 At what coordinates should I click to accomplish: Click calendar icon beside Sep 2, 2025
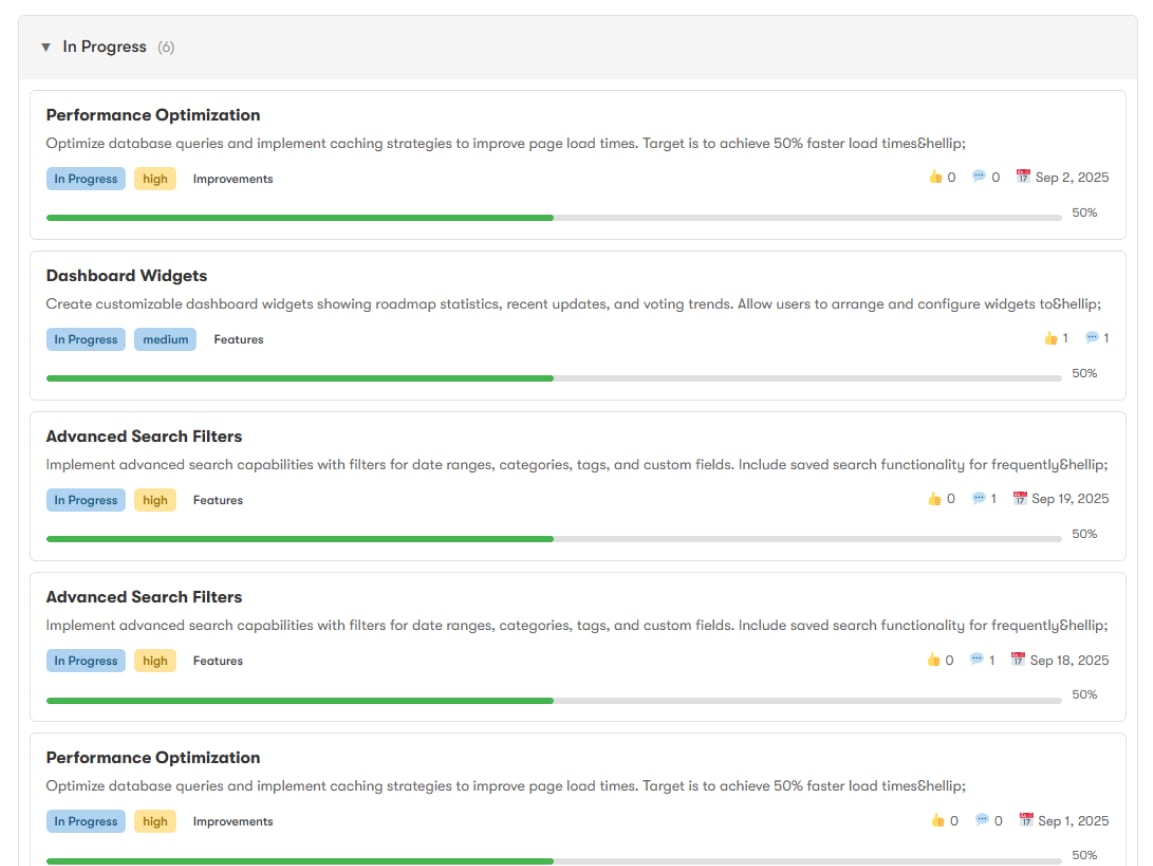point(1023,177)
